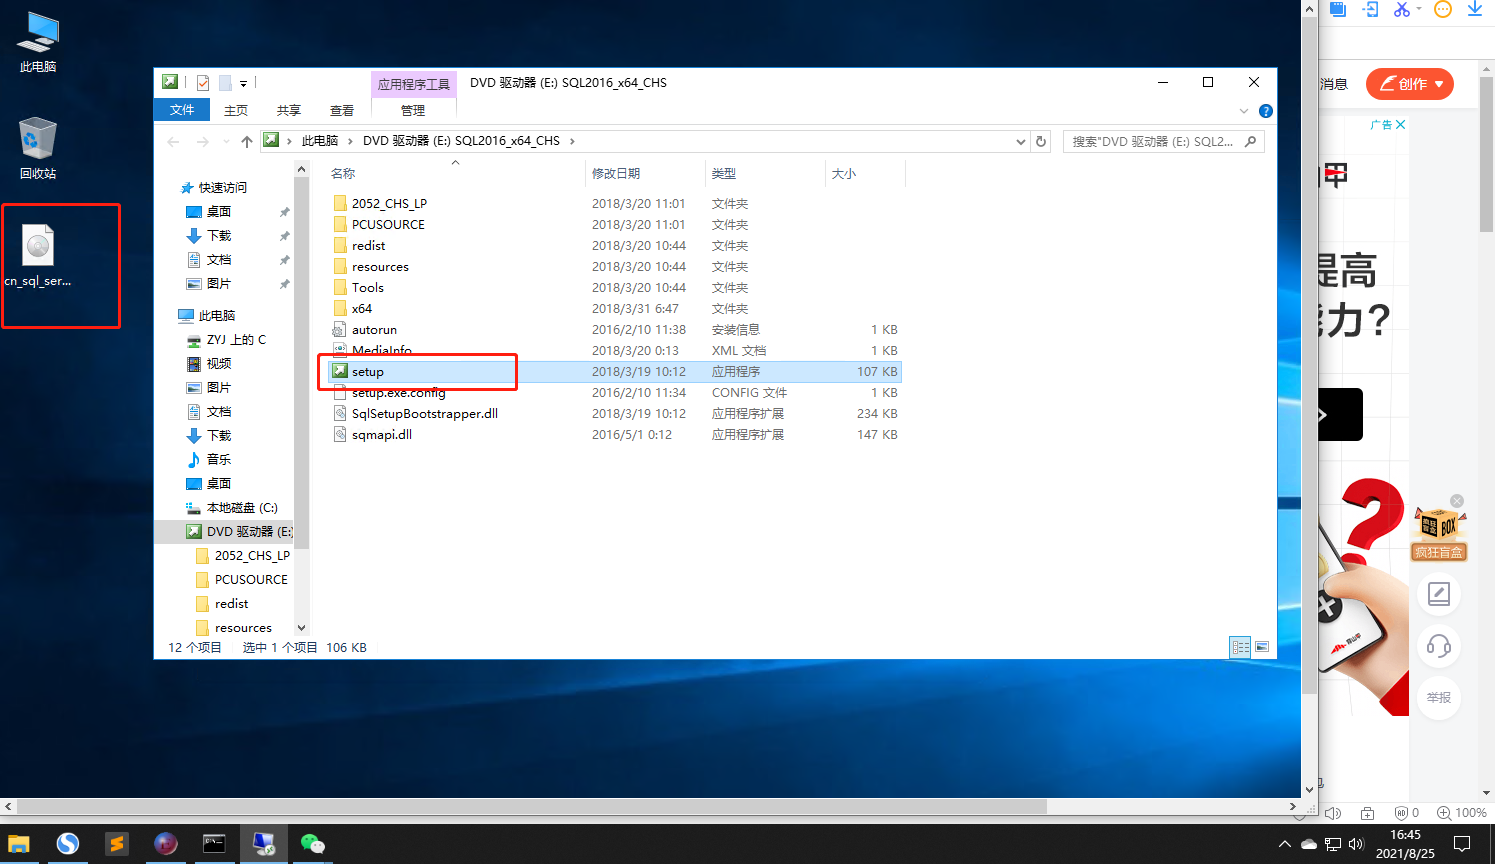Viewport: 1495px width, 864px height.
Task: Sort by the 类型 column header
Action: [x=724, y=174]
